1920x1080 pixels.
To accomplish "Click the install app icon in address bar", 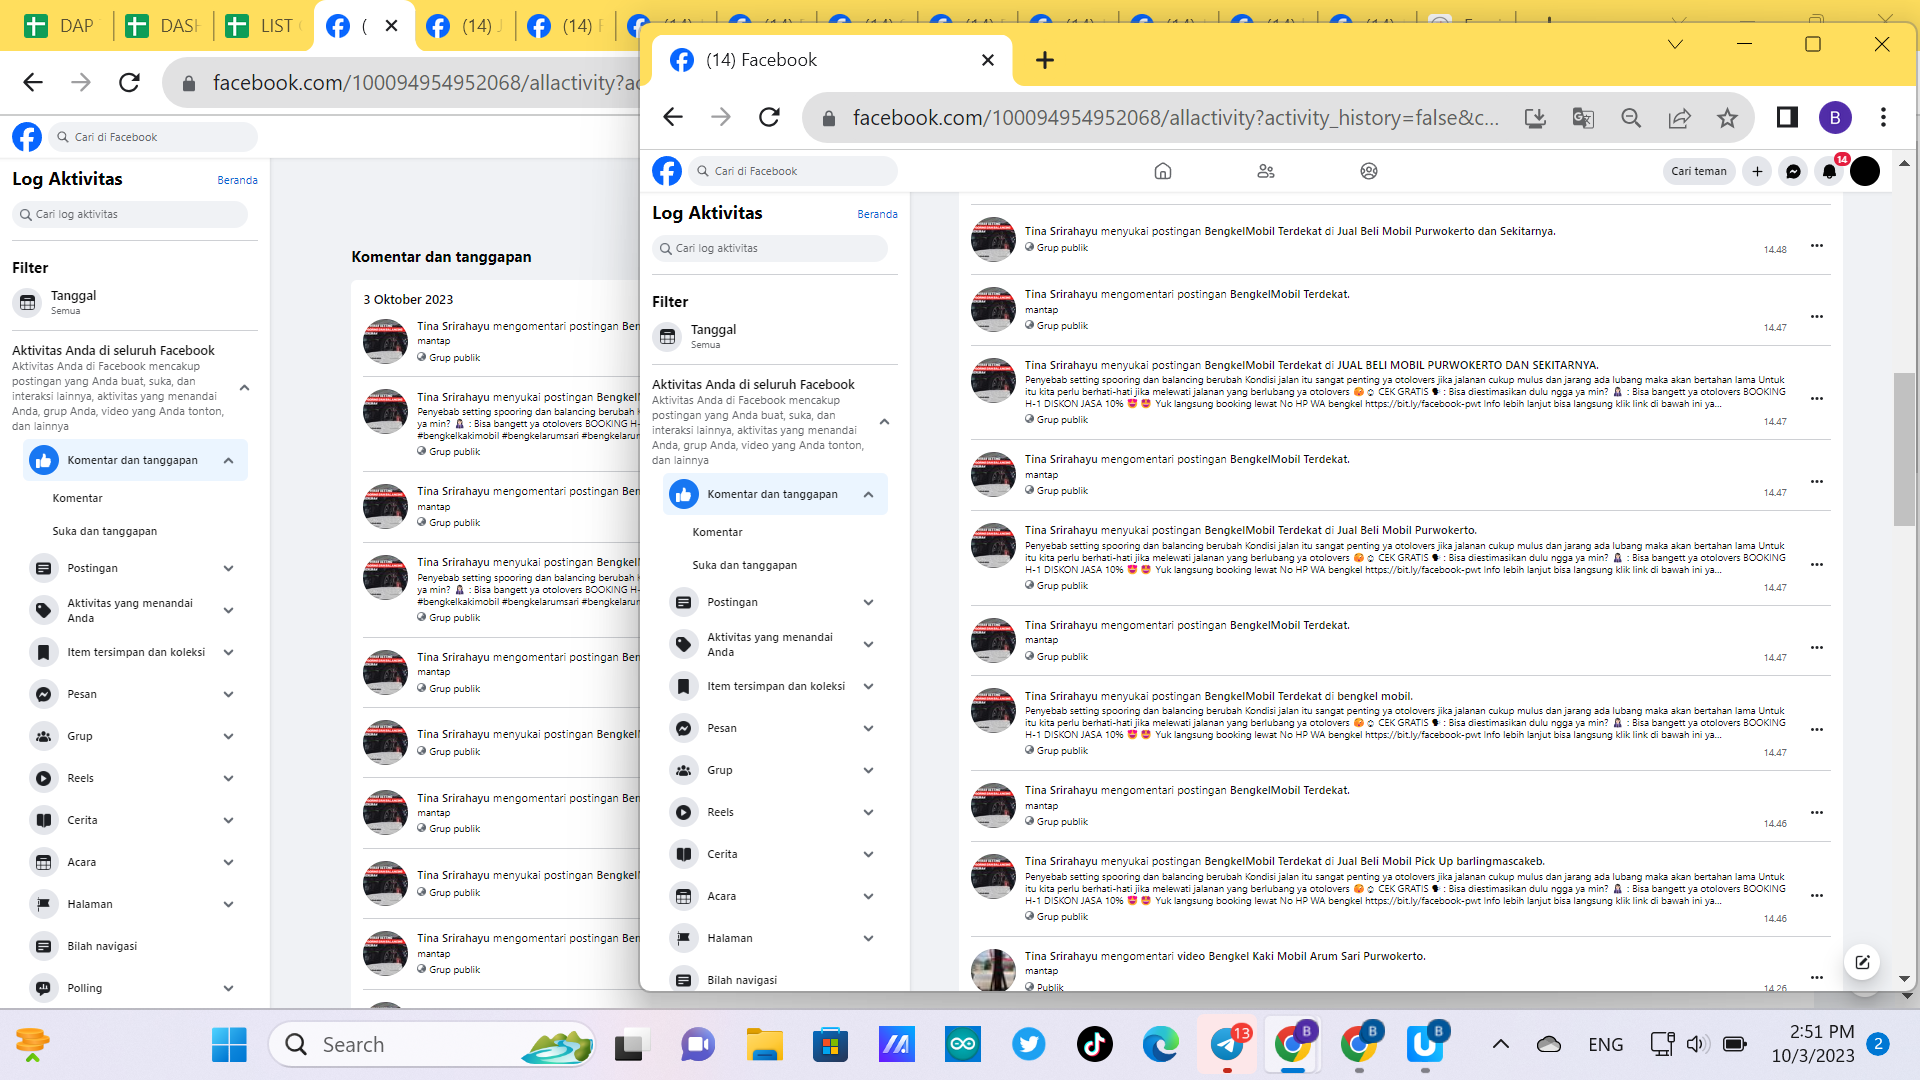I will tap(1535, 118).
